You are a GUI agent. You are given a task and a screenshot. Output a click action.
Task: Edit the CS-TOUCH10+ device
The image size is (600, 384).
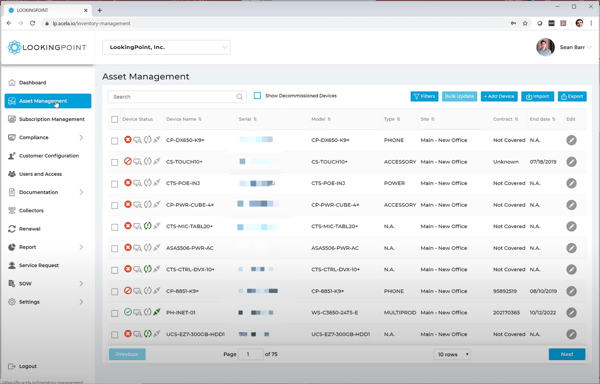[571, 162]
